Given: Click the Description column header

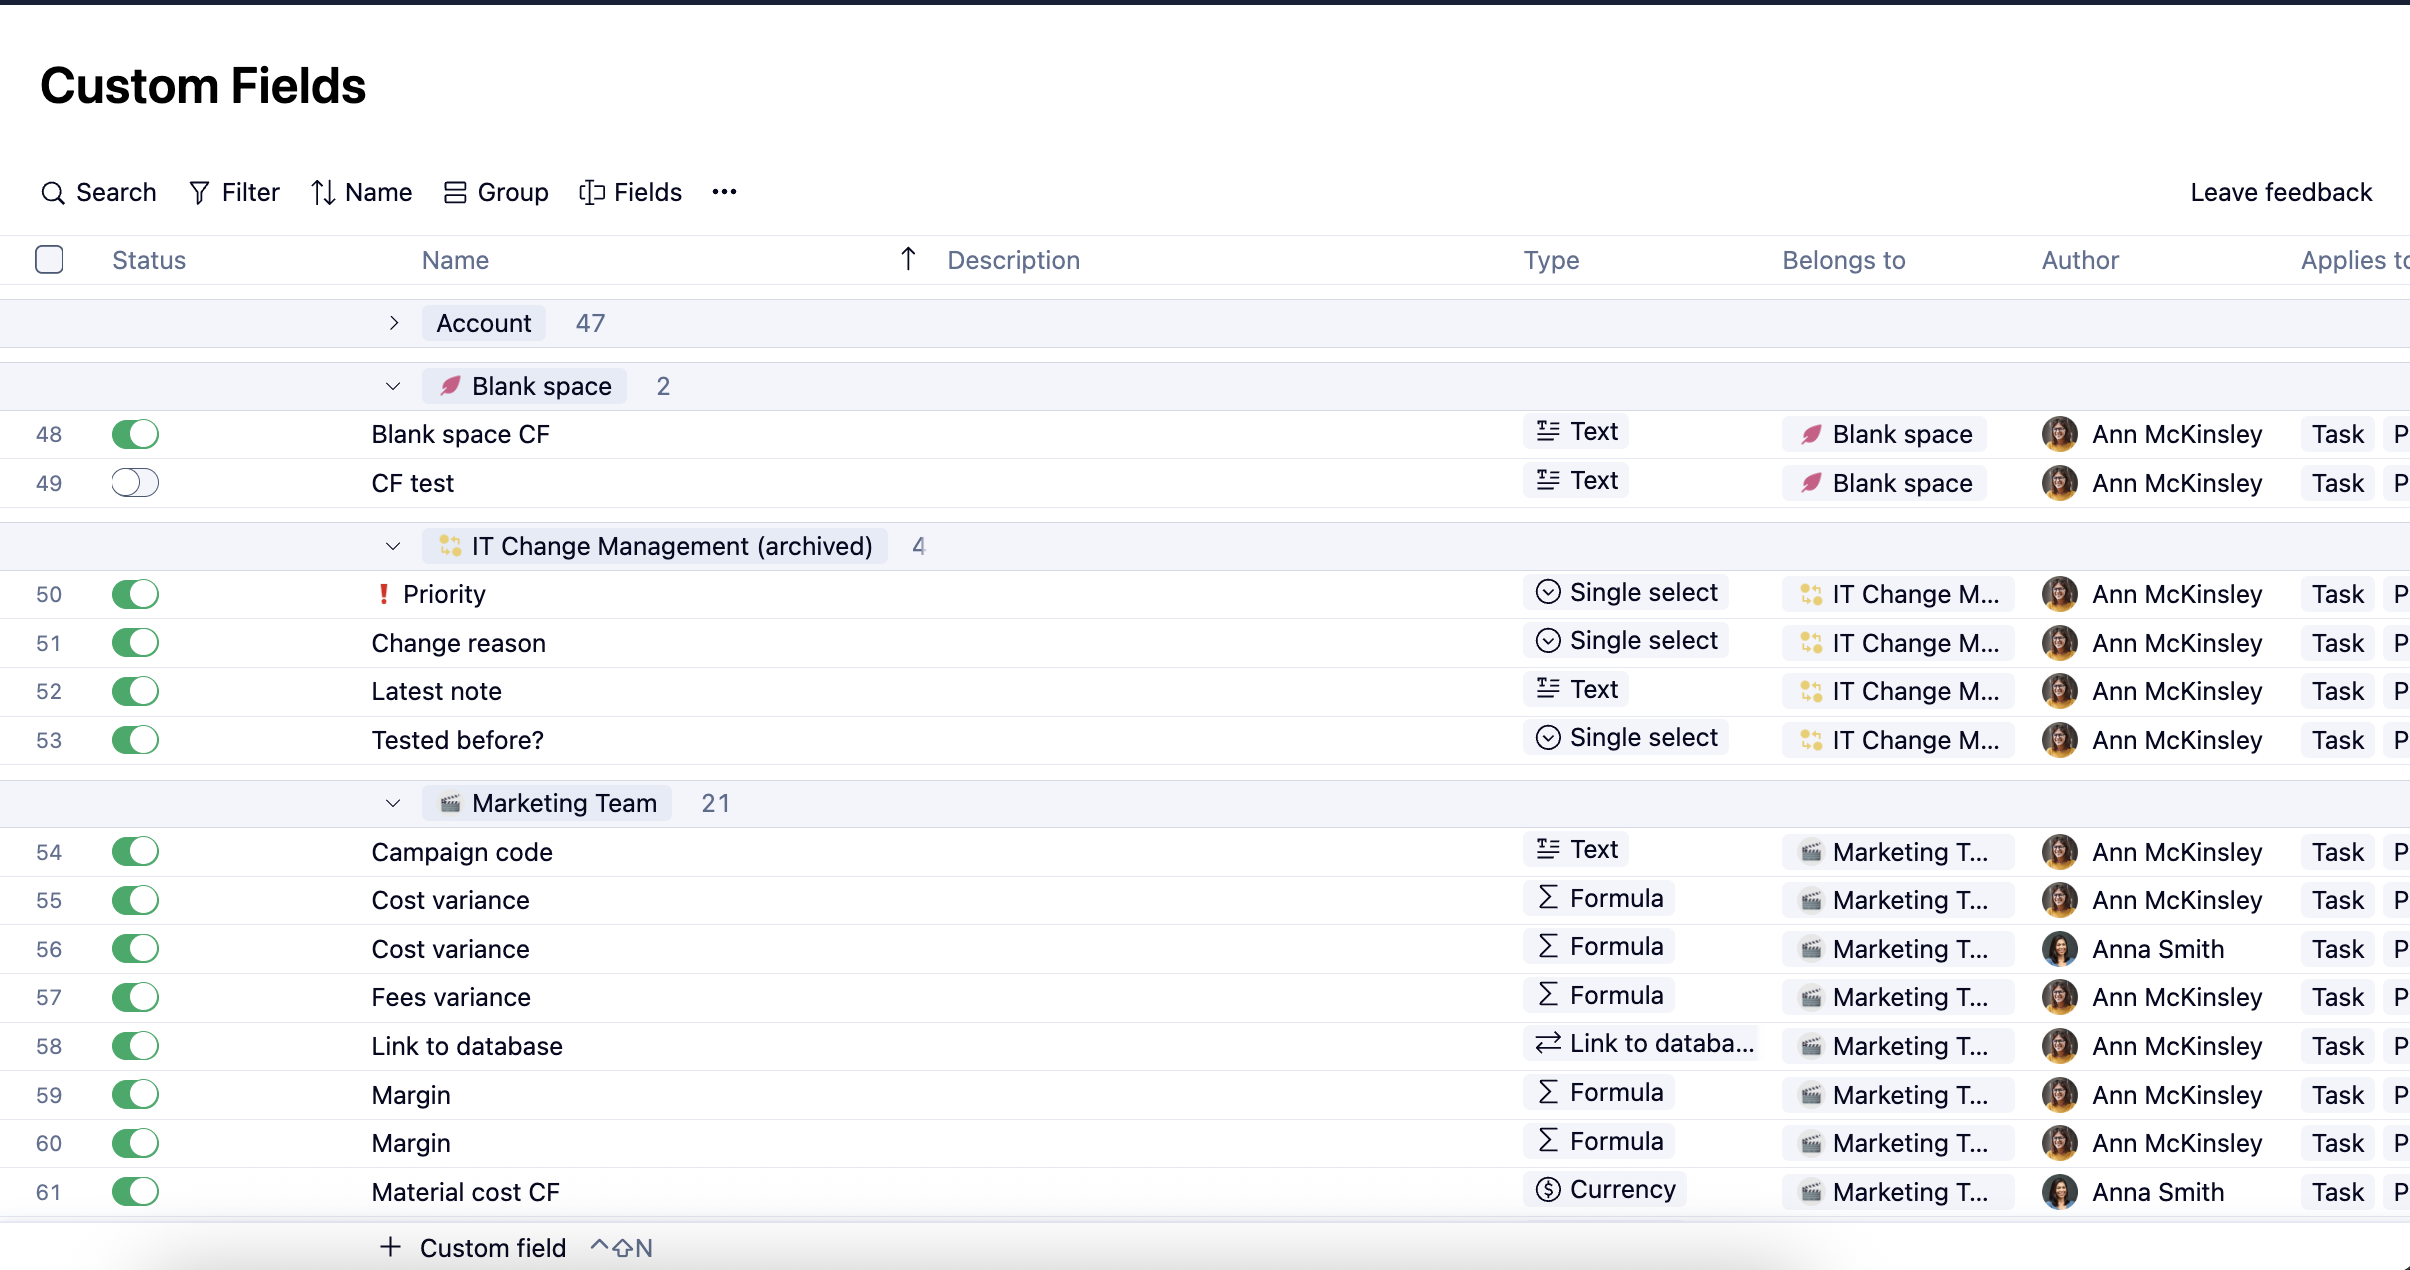Looking at the screenshot, I should [x=1013, y=260].
